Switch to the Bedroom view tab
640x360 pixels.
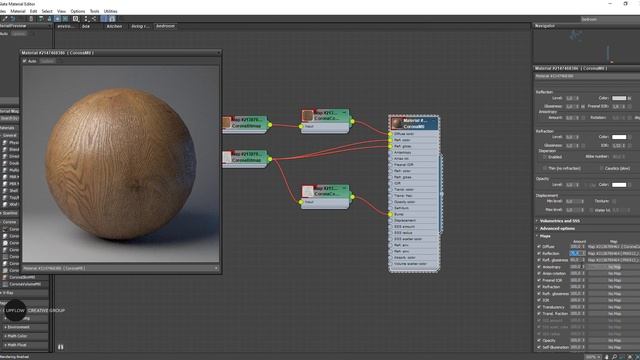pyautogui.click(x=165, y=26)
